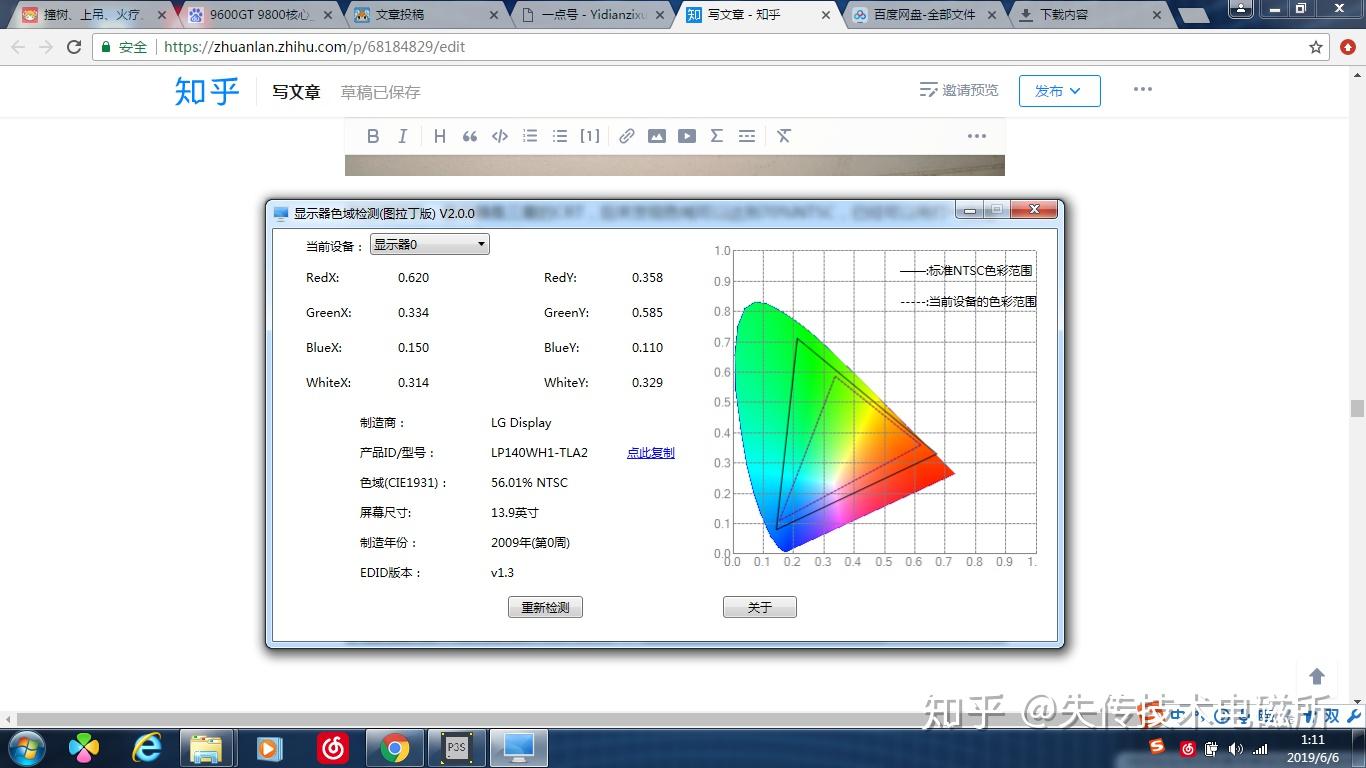Clear text formatting icon
The image size is (1366, 768).
click(783, 136)
